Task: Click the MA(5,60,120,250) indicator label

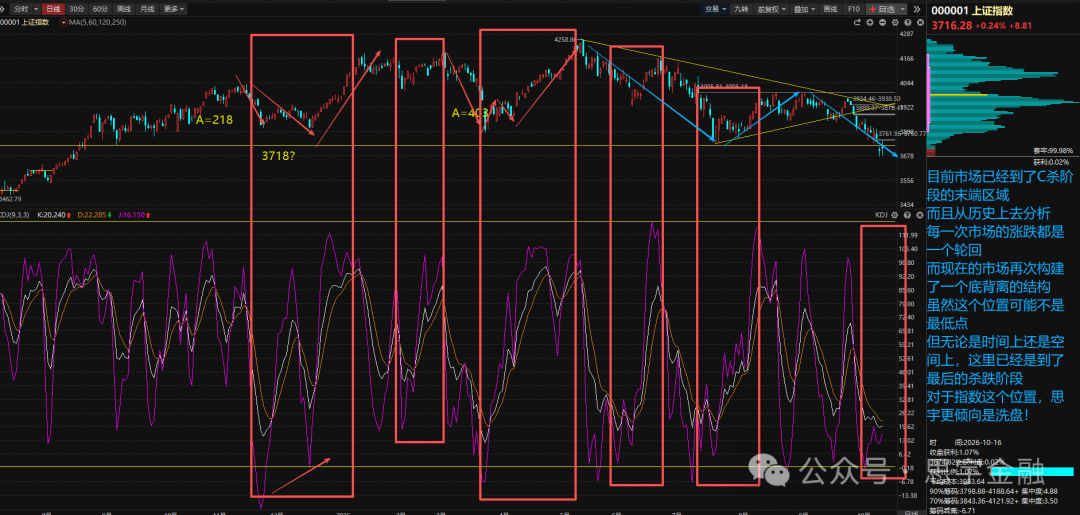Action: 97,23
